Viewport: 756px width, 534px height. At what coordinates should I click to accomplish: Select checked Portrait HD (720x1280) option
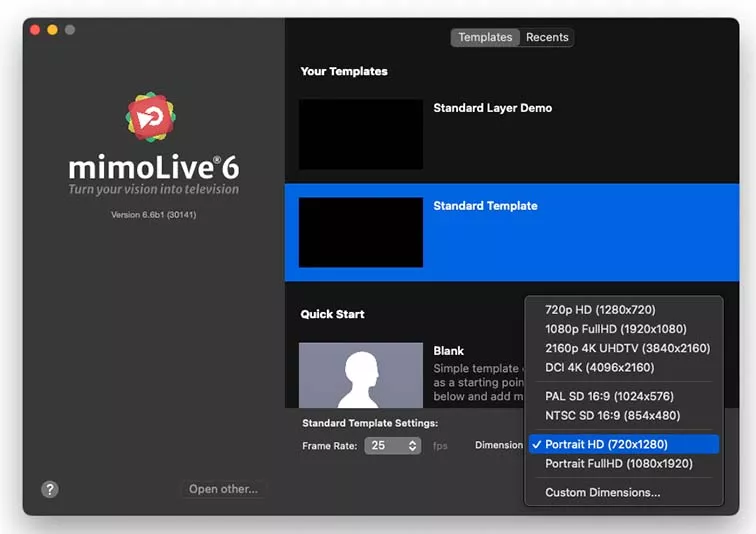[624, 444]
